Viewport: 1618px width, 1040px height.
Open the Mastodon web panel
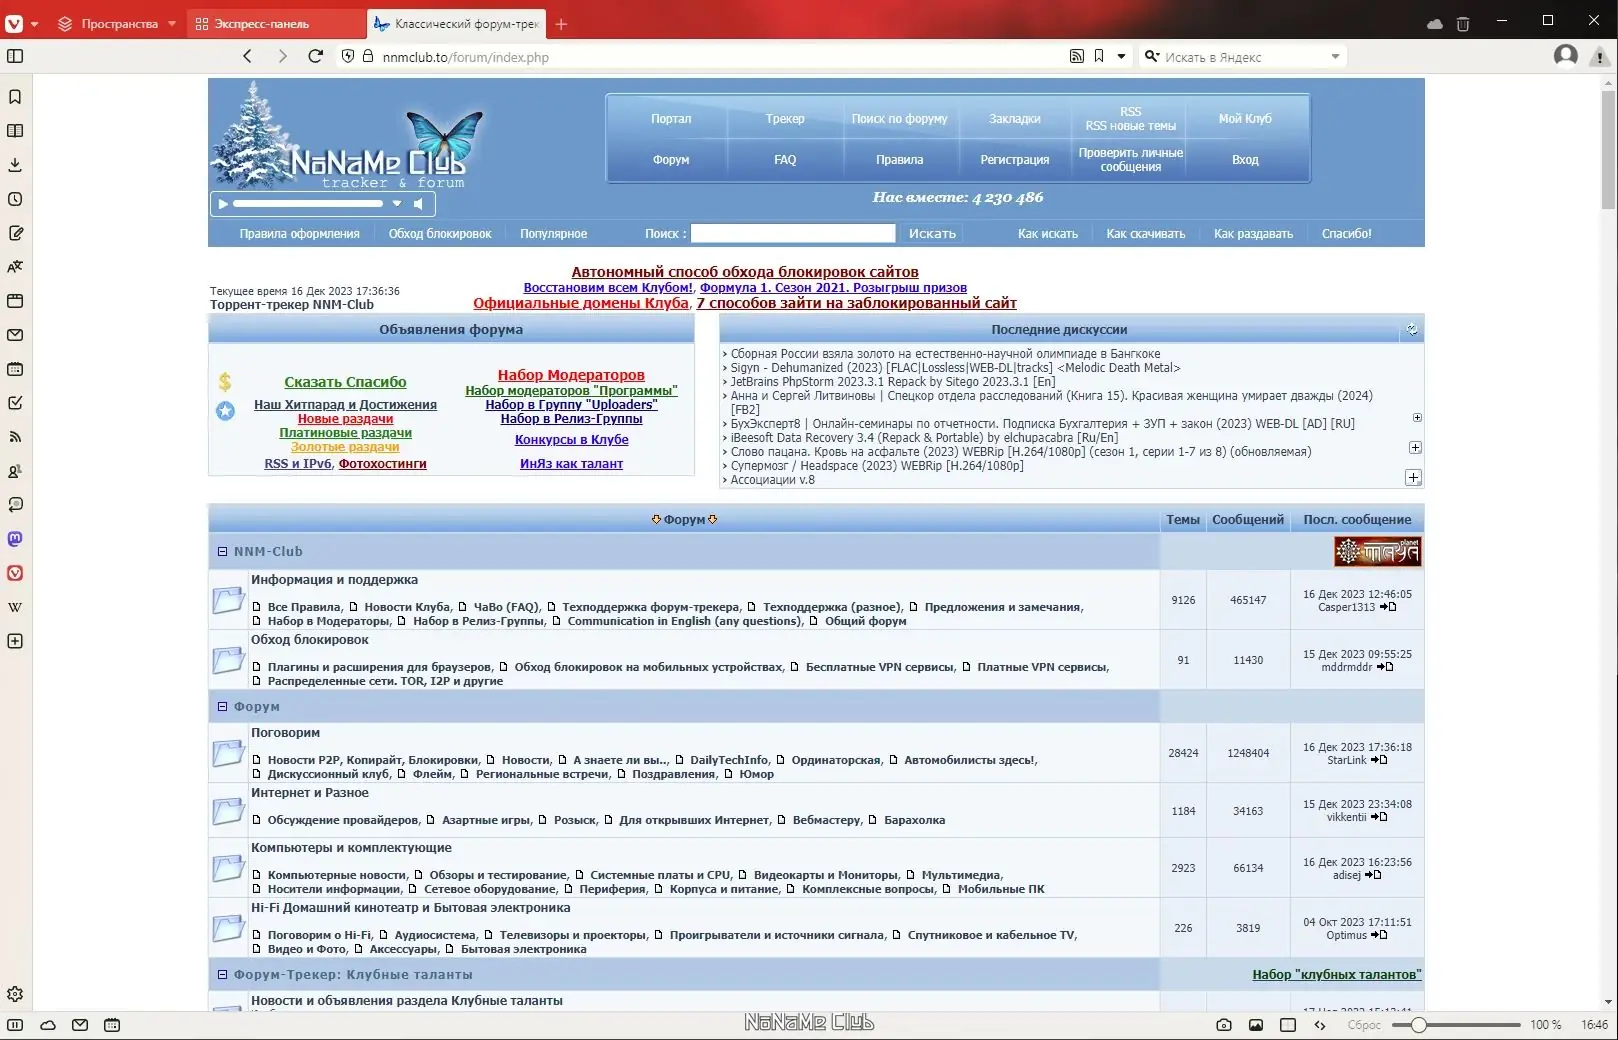tap(15, 539)
